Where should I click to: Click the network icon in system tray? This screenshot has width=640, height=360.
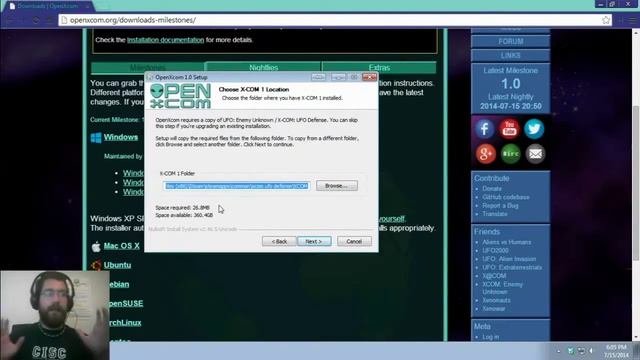pos(581,351)
